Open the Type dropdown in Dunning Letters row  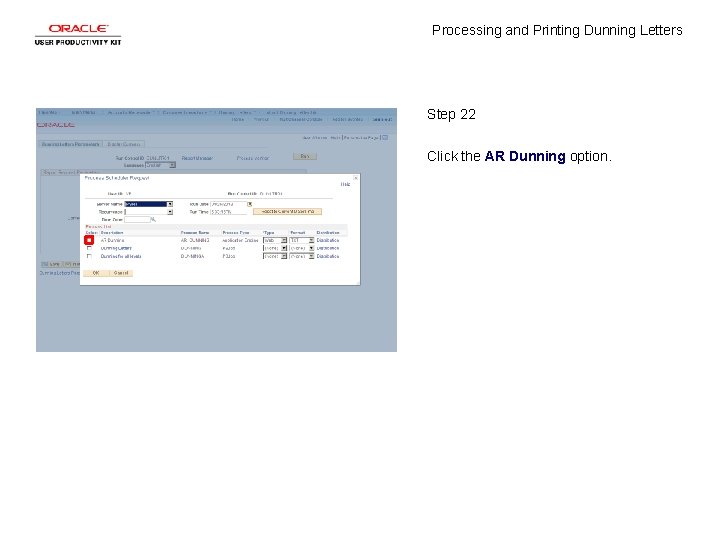click(275, 248)
